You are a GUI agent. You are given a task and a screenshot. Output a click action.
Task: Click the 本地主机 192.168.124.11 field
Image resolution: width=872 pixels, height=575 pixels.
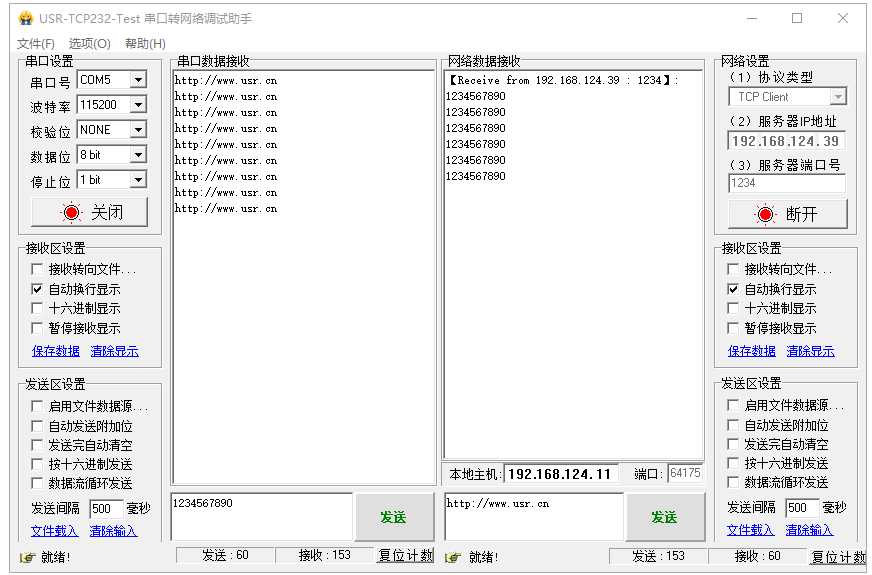pyautogui.click(x=561, y=474)
